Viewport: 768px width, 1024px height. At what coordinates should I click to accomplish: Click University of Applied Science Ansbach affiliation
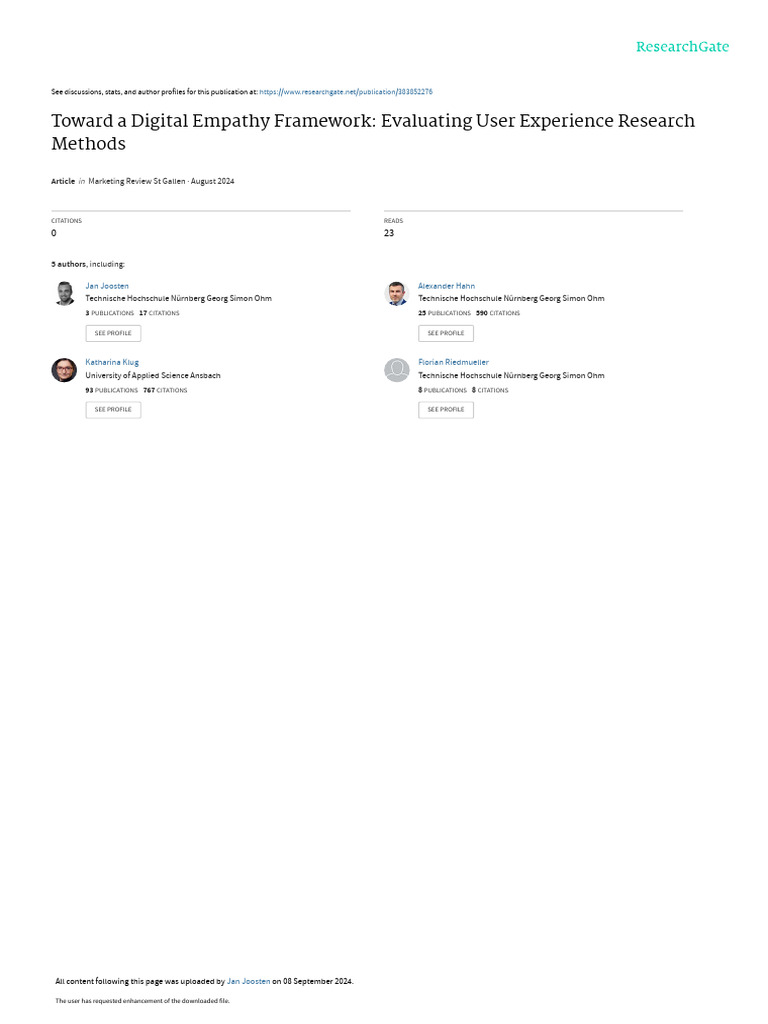click(153, 375)
